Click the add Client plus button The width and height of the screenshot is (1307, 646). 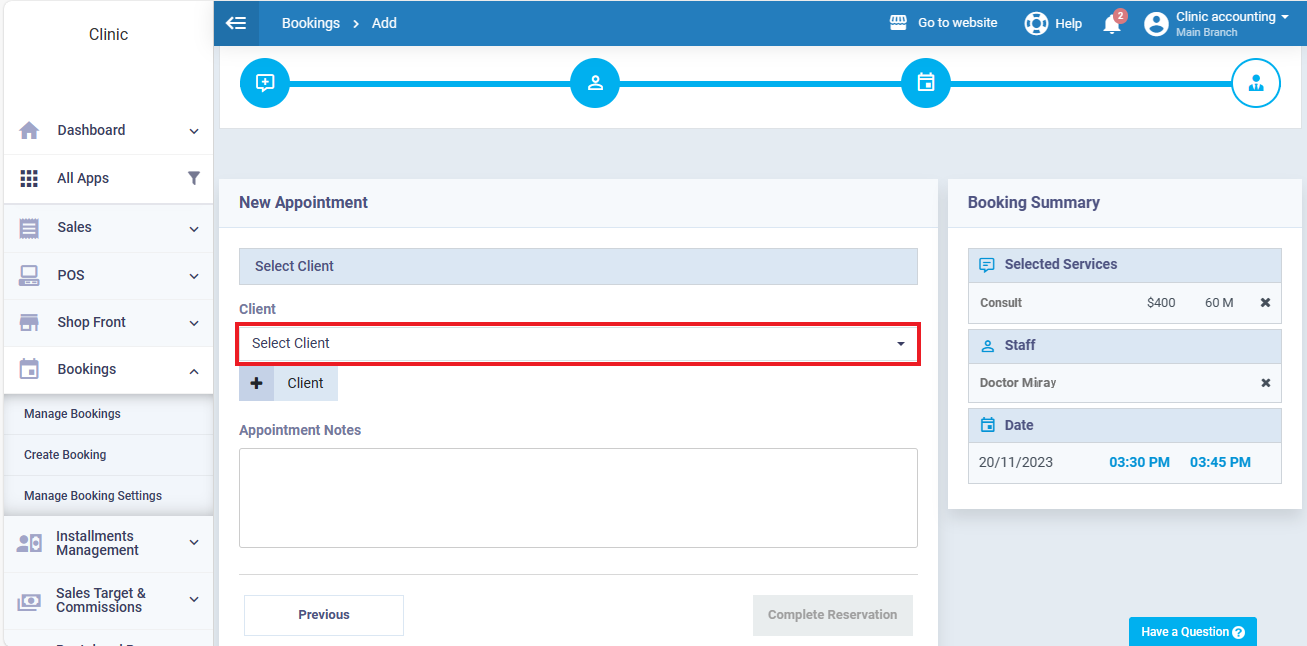(x=257, y=383)
